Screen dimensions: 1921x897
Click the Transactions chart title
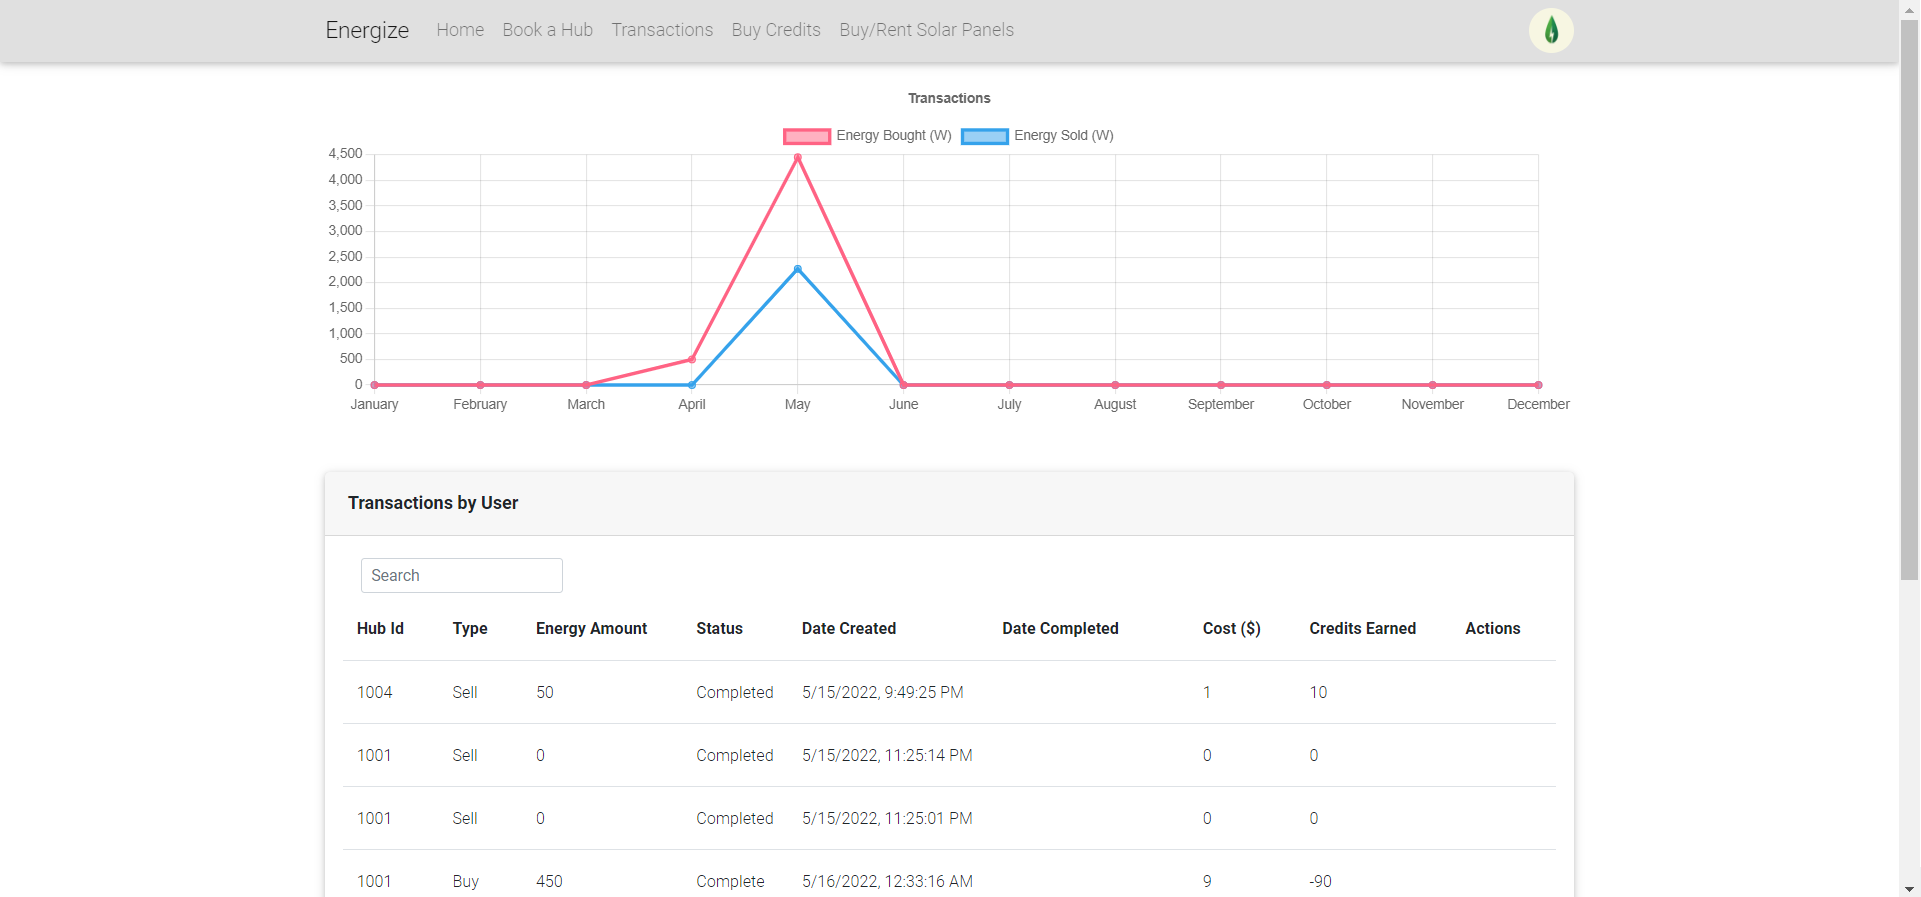click(949, 98)
